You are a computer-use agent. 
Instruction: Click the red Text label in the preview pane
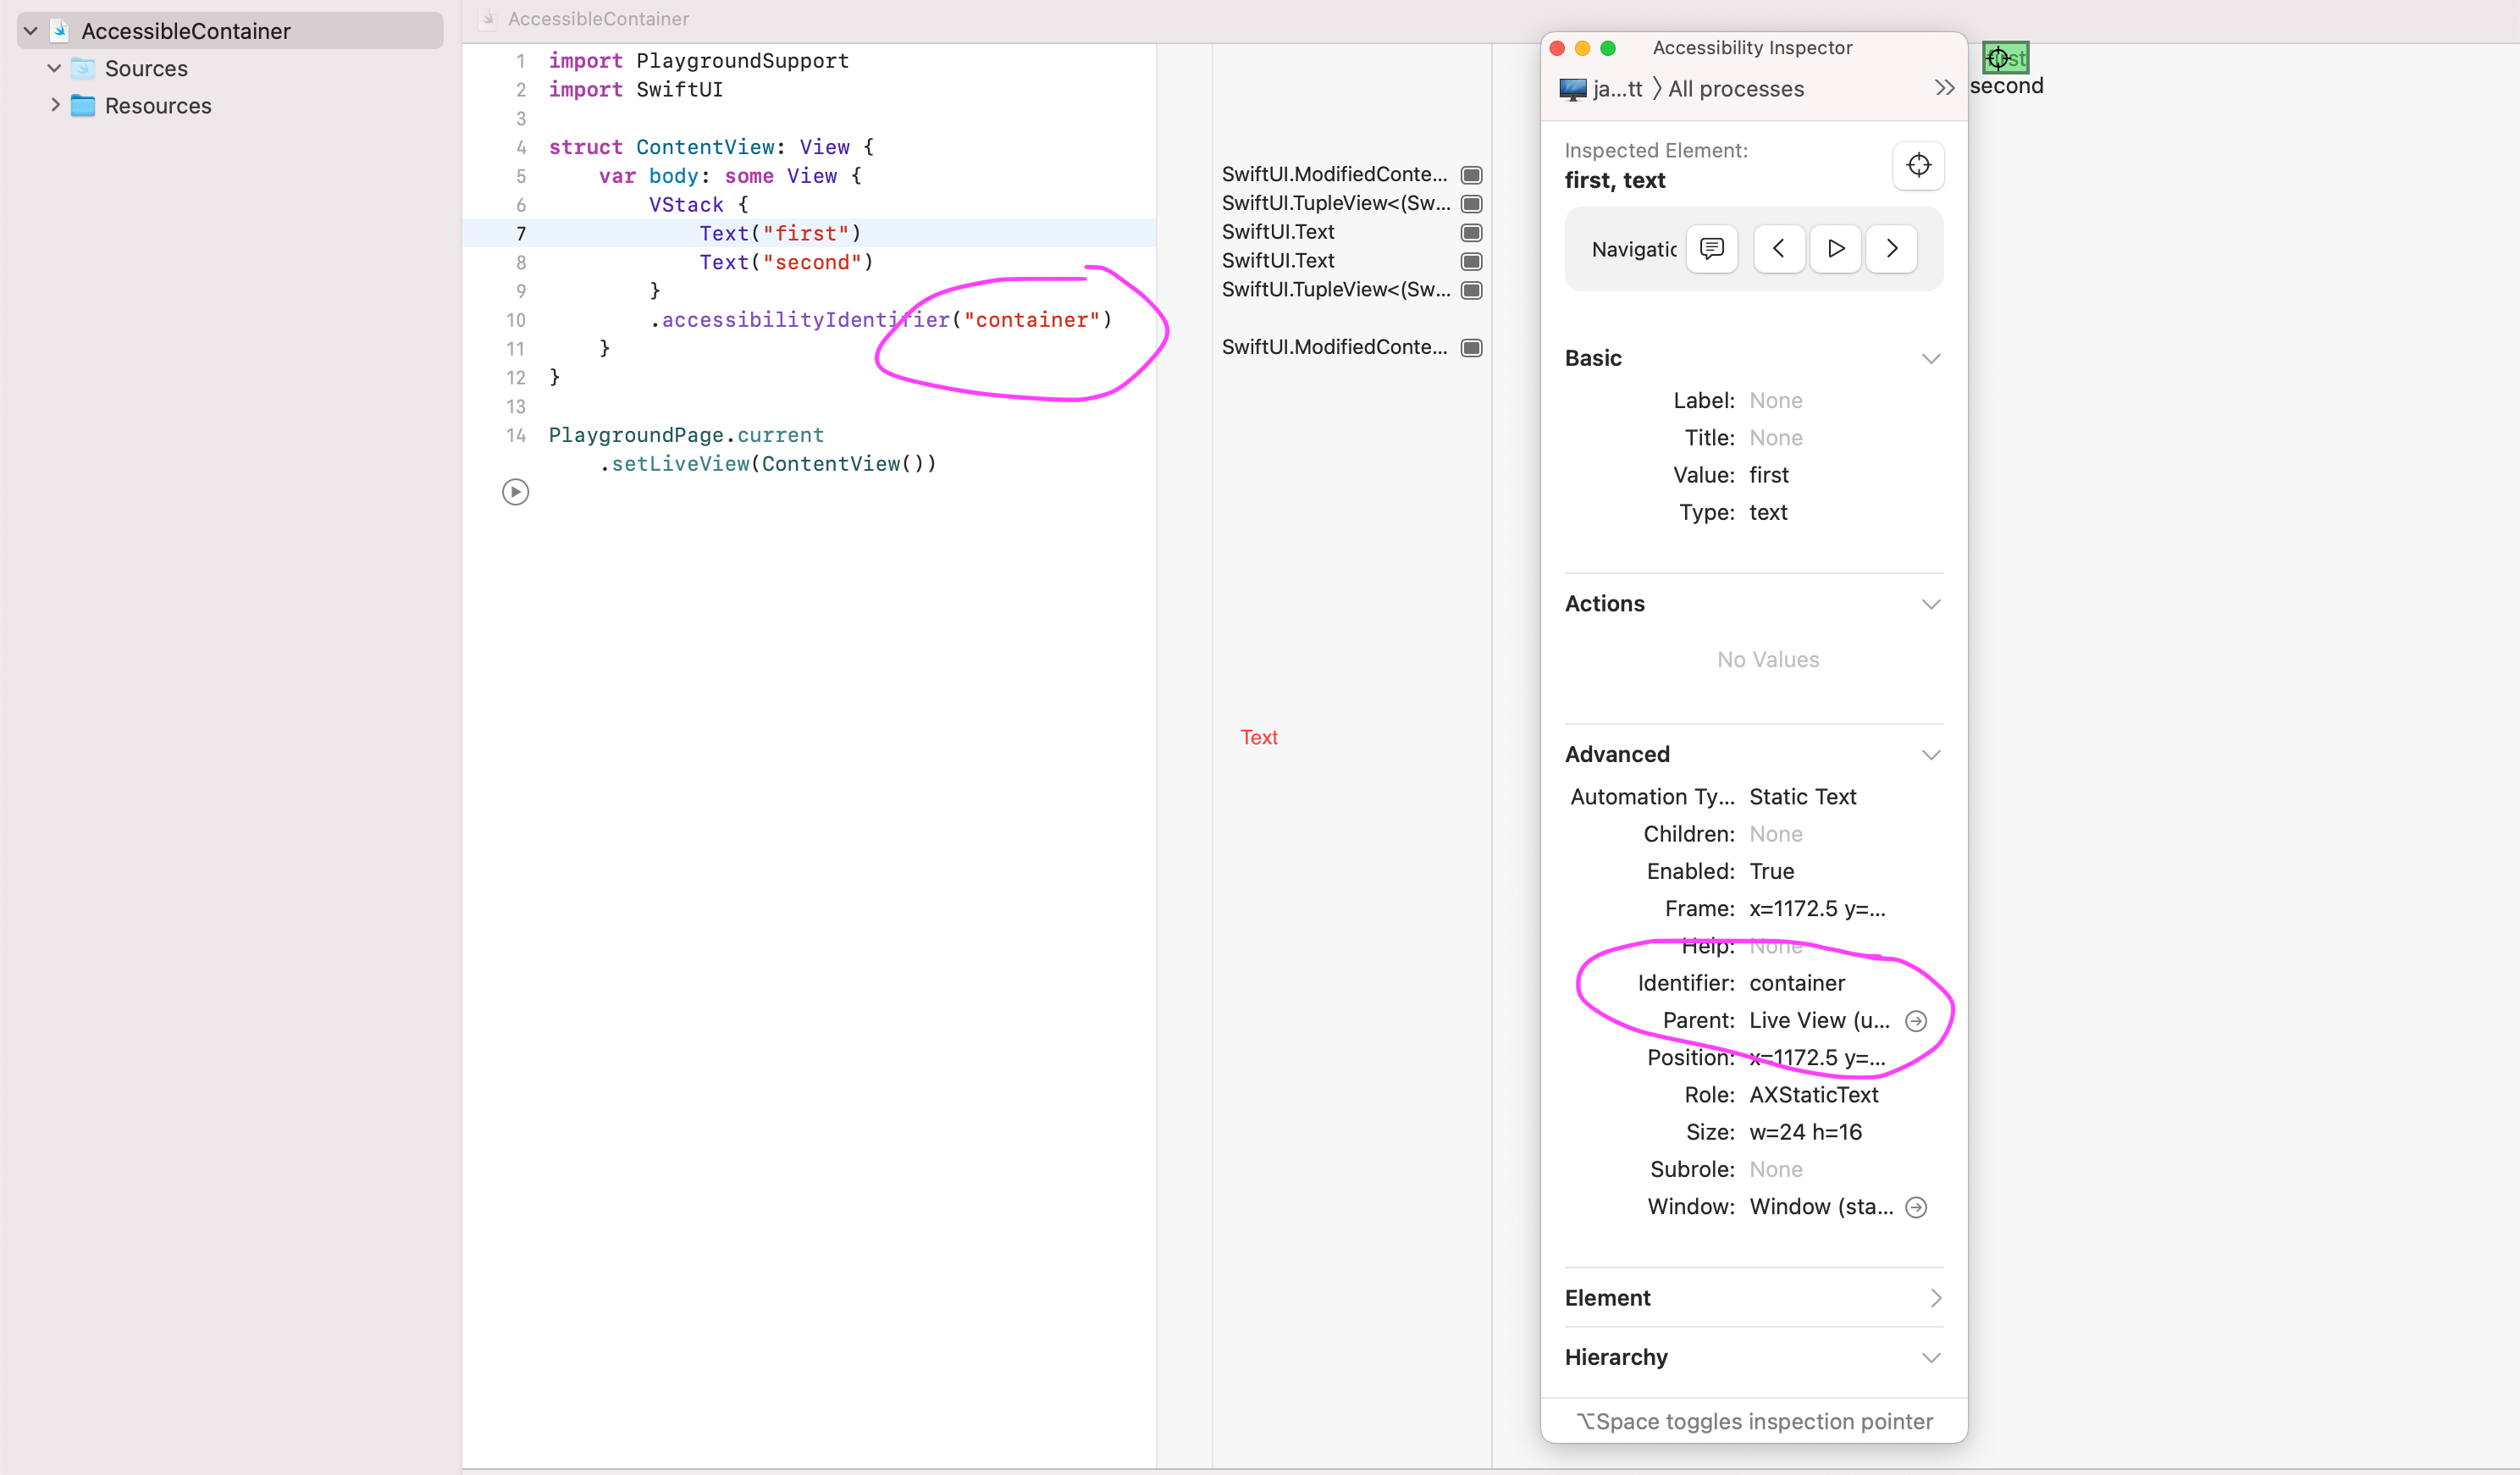click(1259, 737)
